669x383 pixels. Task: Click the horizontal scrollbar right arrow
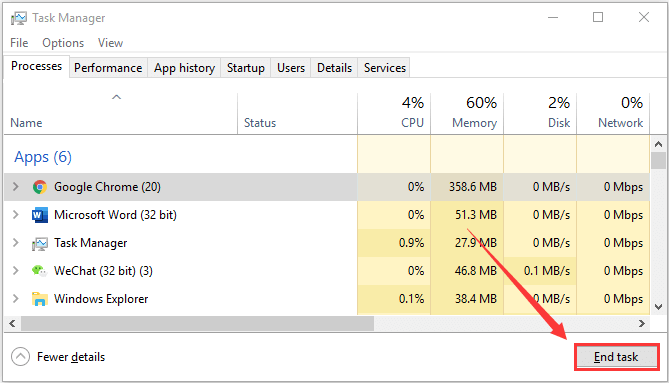(x=642, y=324)
